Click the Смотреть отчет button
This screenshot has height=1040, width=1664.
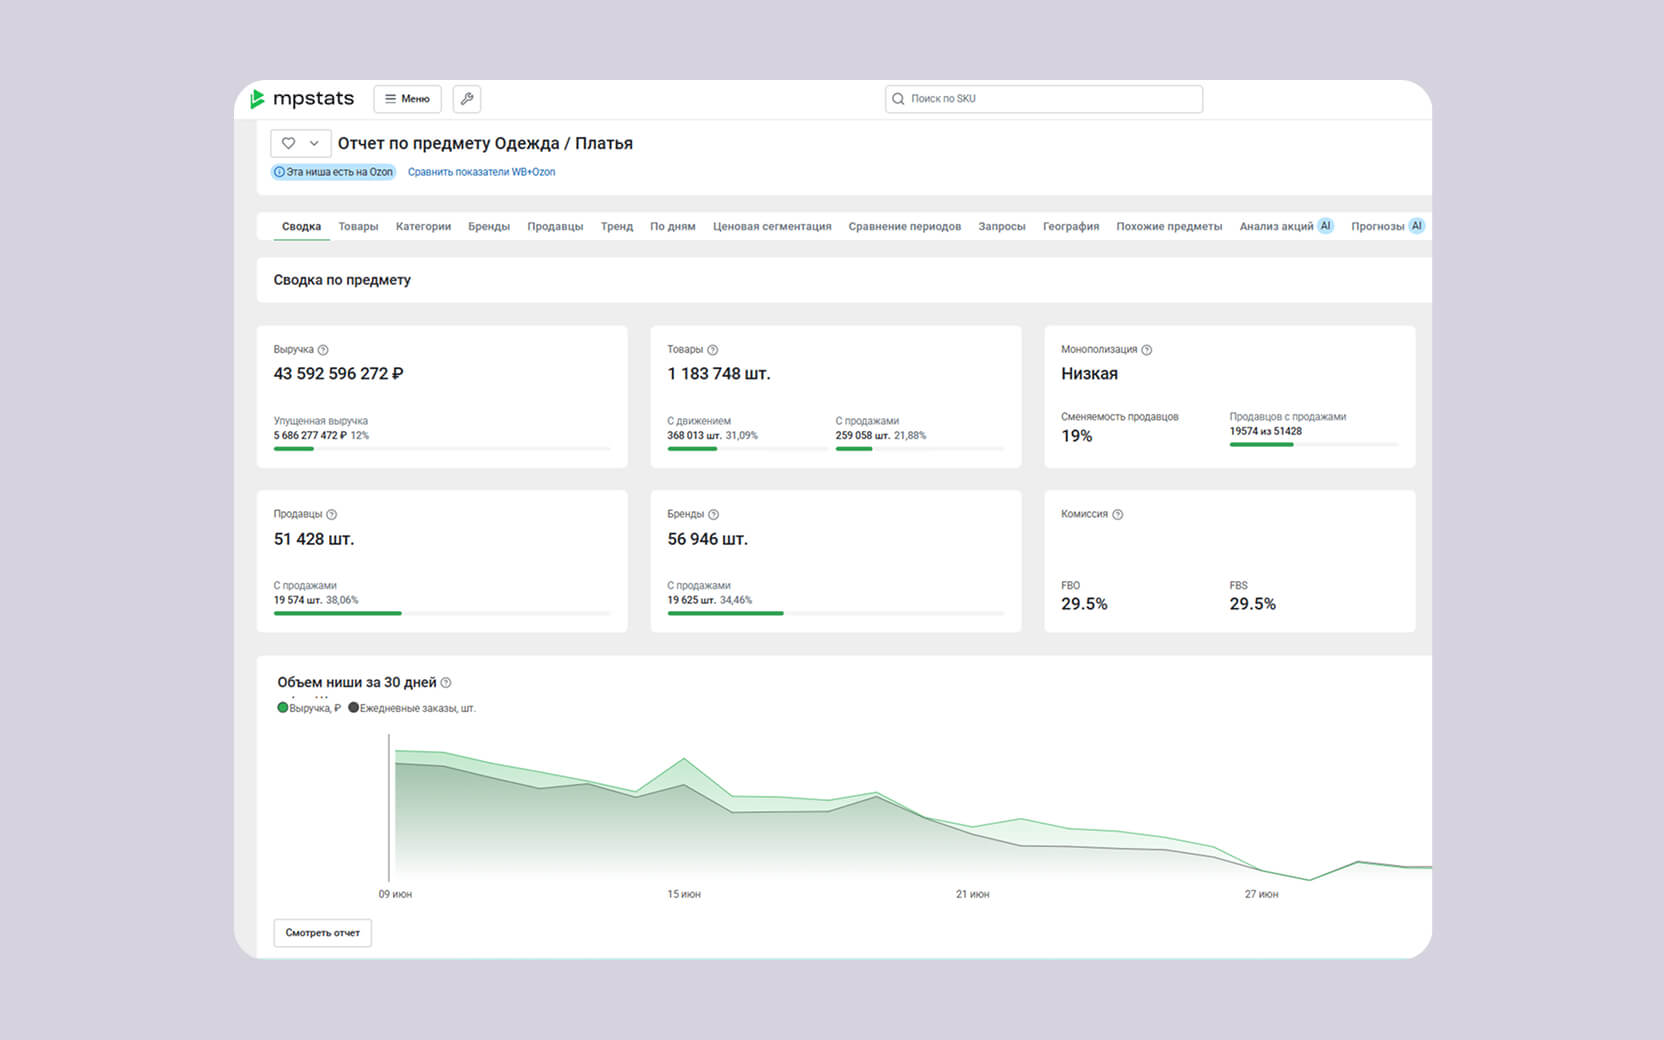pyautogui.click(x=322, y=933)
